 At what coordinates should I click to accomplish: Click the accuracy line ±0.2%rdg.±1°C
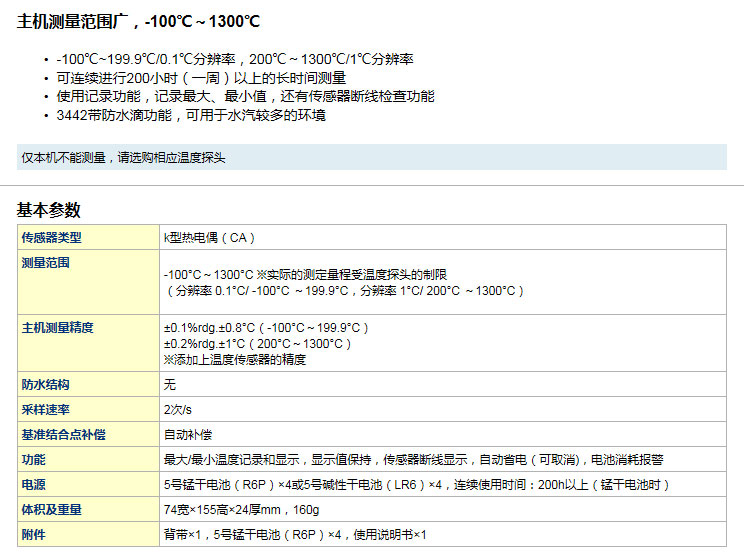pos(258,343)
